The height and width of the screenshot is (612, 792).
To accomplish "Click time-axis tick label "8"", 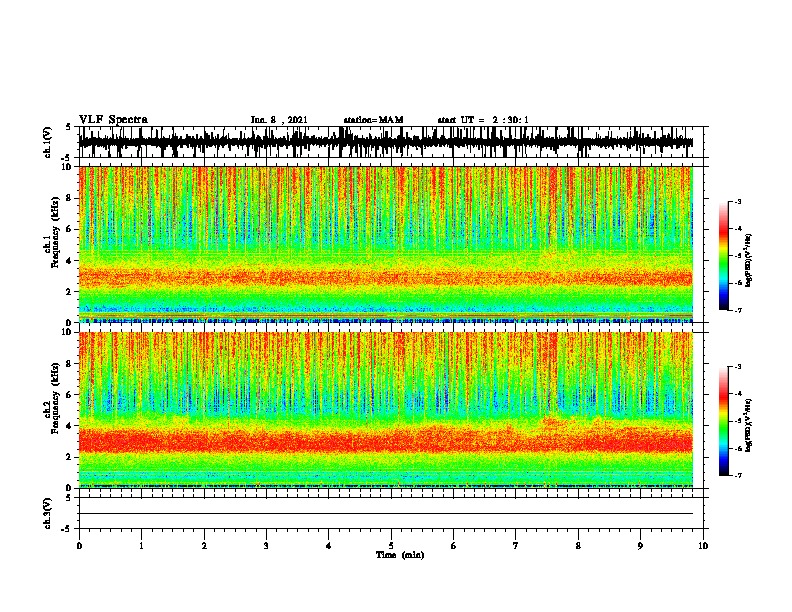I will pos(578,546).
